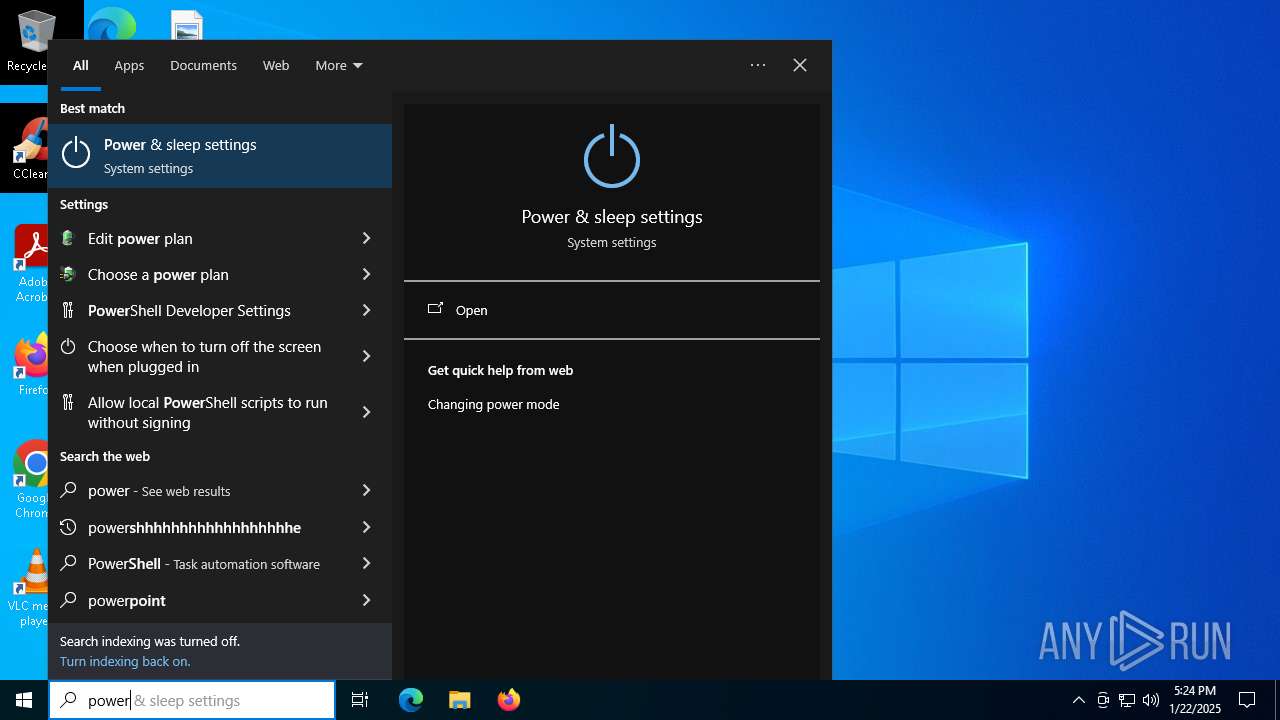Image resolution: width=1280 pixels, height=720 pixels.
Task: Open File Explorer from the taskbar
Action: point(459,700)
